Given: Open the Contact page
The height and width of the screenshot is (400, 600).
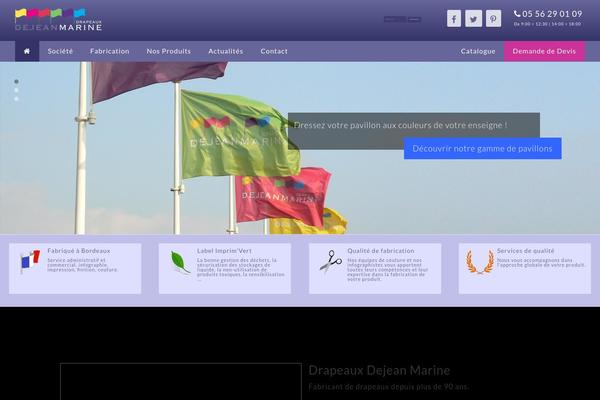Looking at the screenshot, I should pos(274,51).
